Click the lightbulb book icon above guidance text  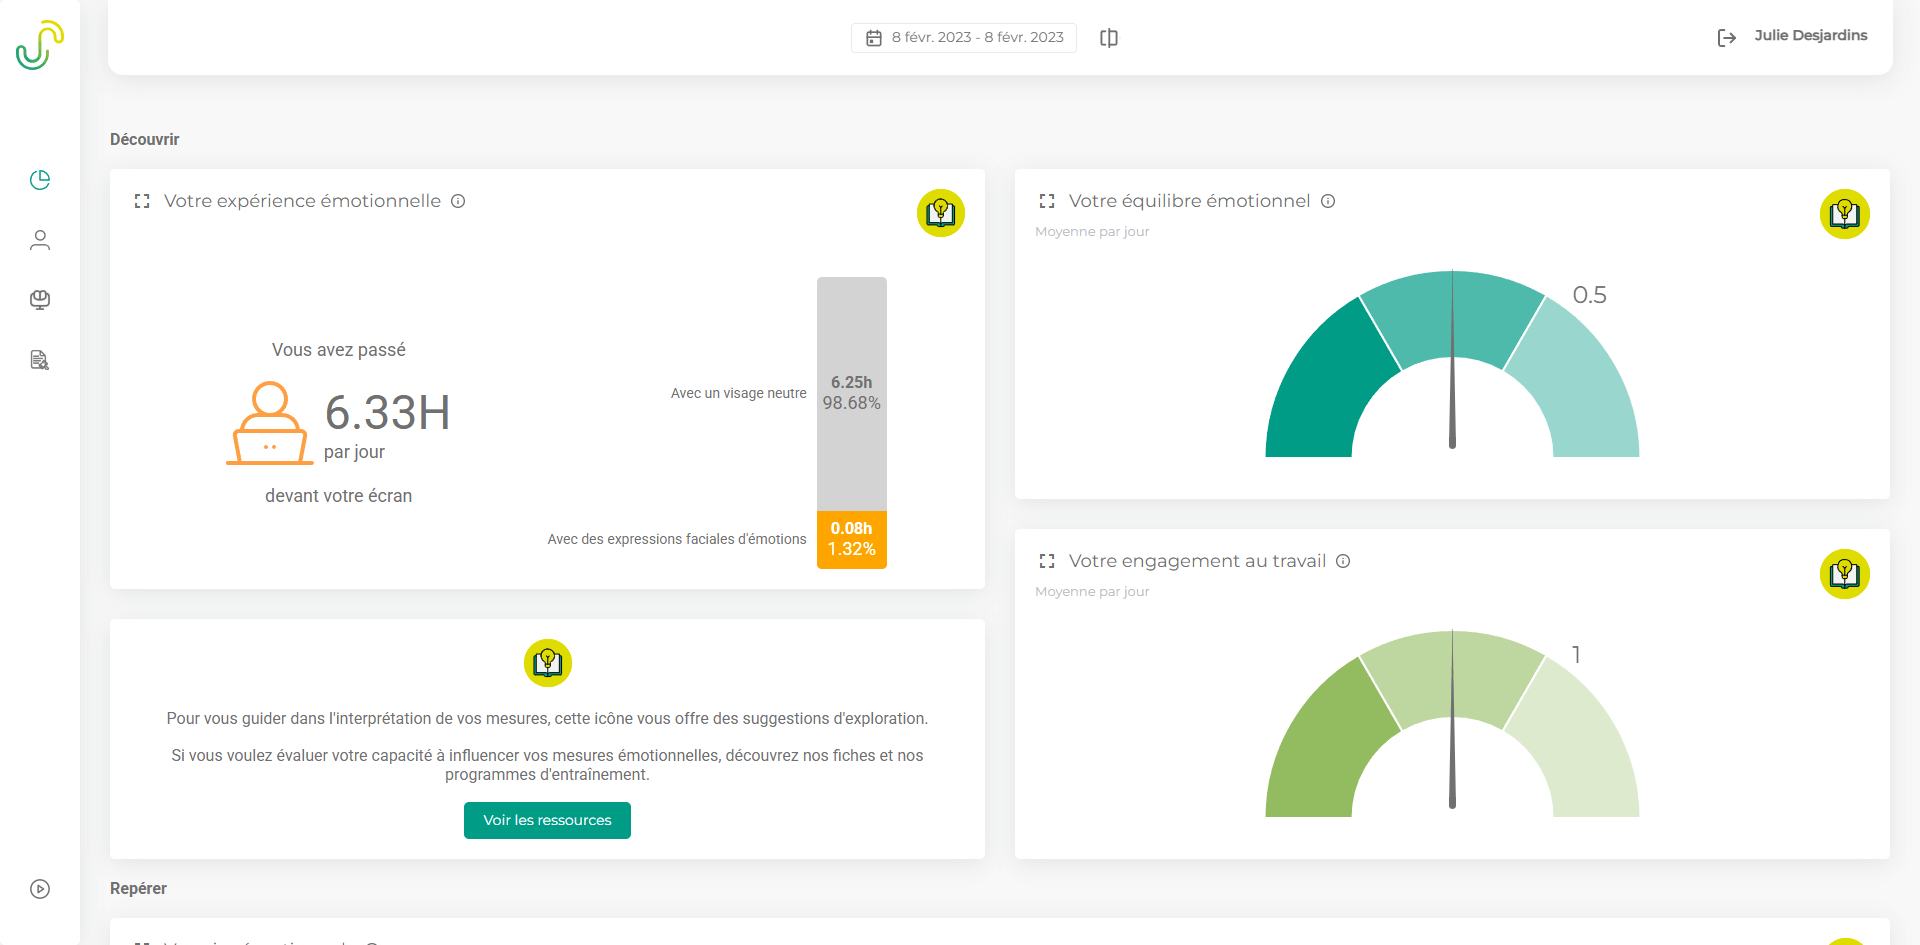coord(548,663)
